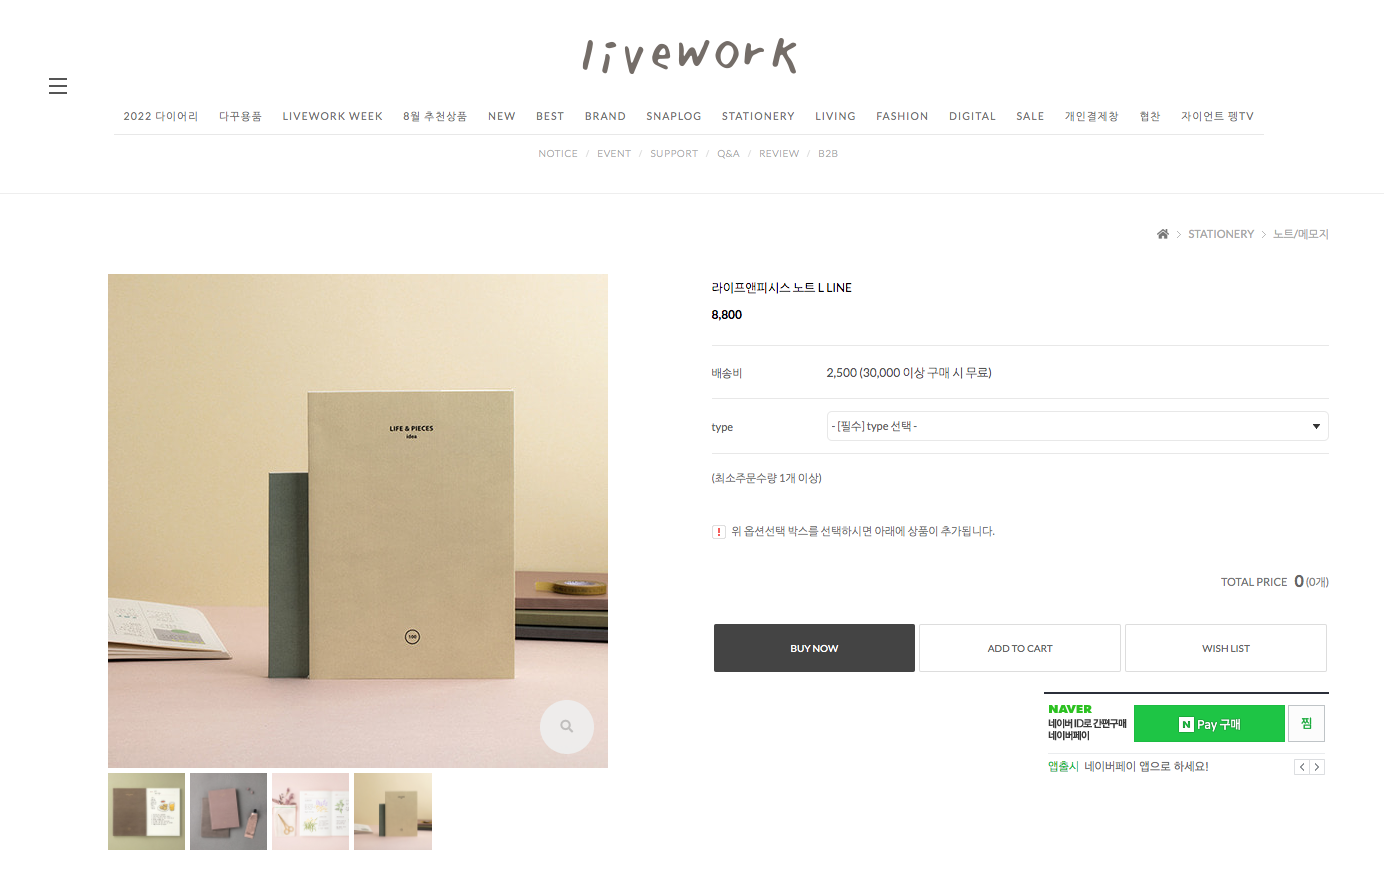
Task: Click the 노트/메모지 breadcrumb link
Action: pyautogui.click(x=1301, y=234)
